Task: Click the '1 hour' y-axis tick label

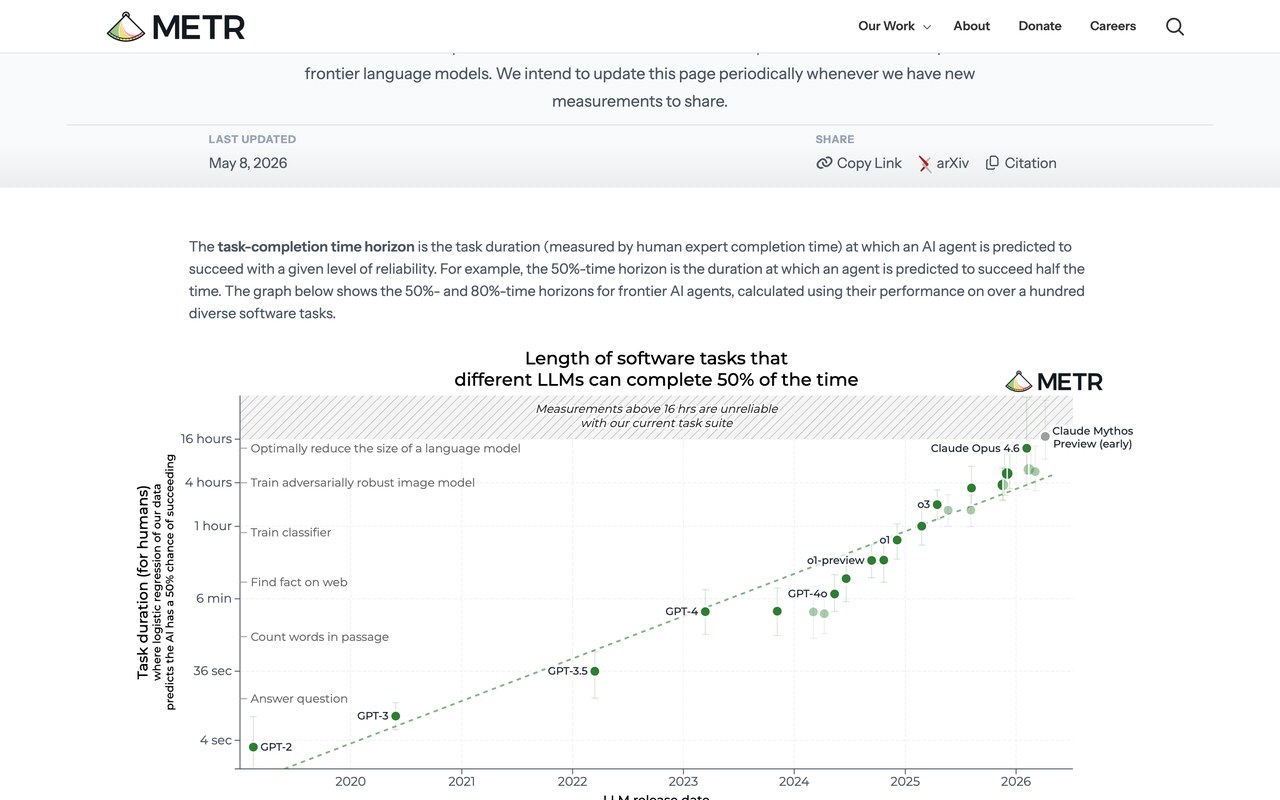Action: (213, 526)
